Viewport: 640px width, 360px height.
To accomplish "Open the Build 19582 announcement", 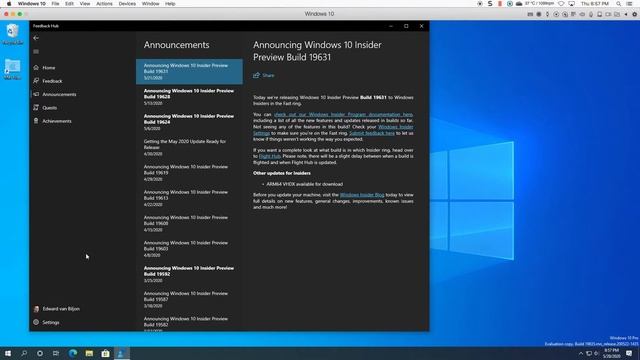I will click(x=189, y=322).
